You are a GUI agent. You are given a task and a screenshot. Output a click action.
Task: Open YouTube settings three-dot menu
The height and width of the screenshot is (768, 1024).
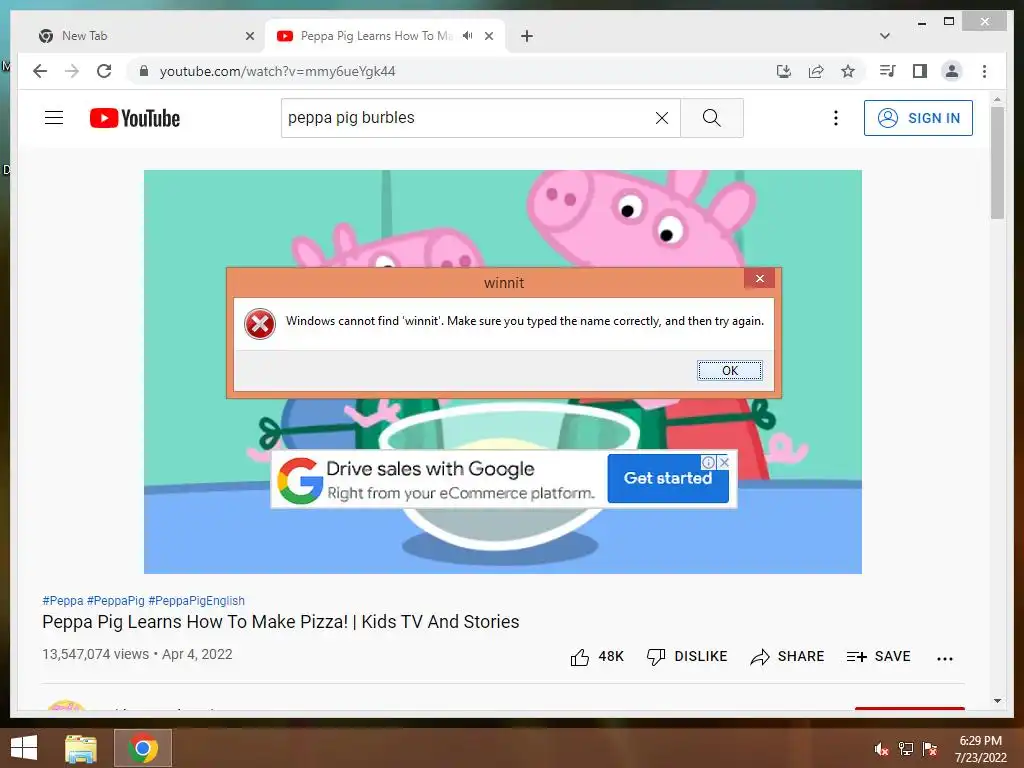tap(835, 118)
